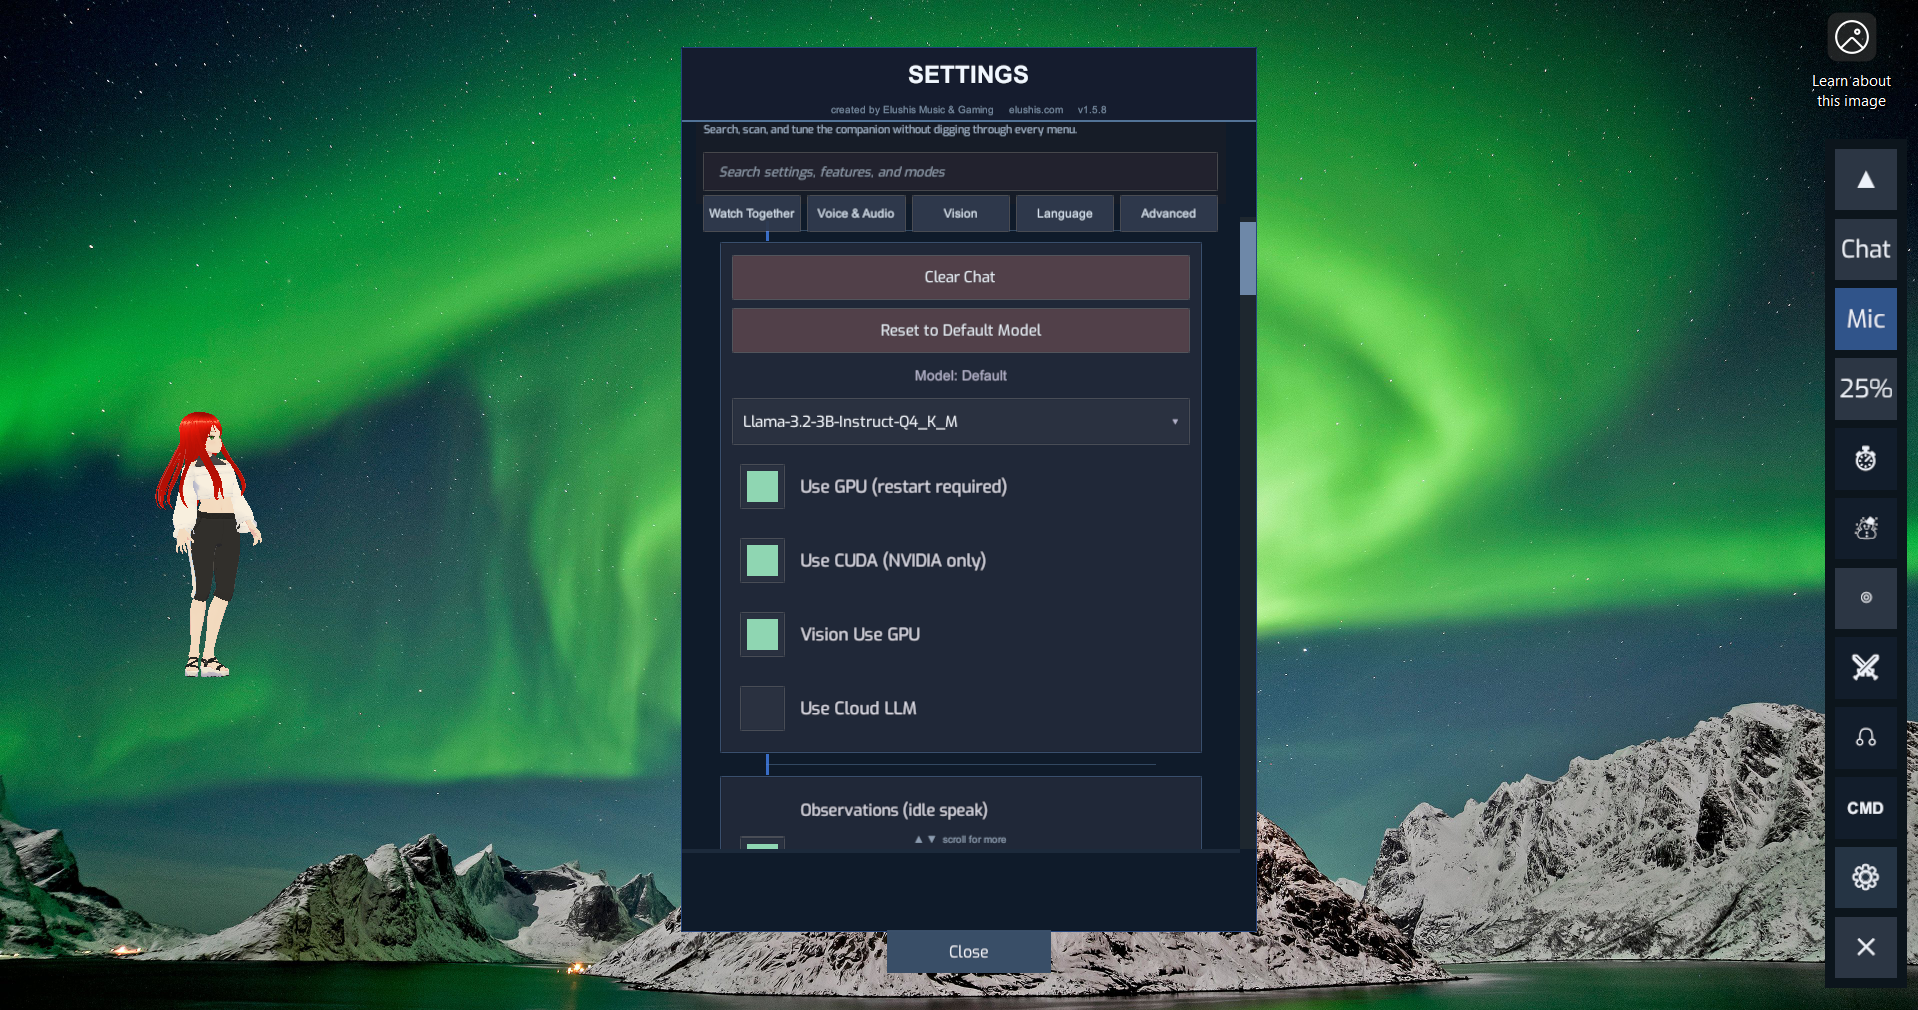Click Reset to Default Model button
This screenshot has width=1918, height=1010.
pyautogui.click(x=960, y=330)
